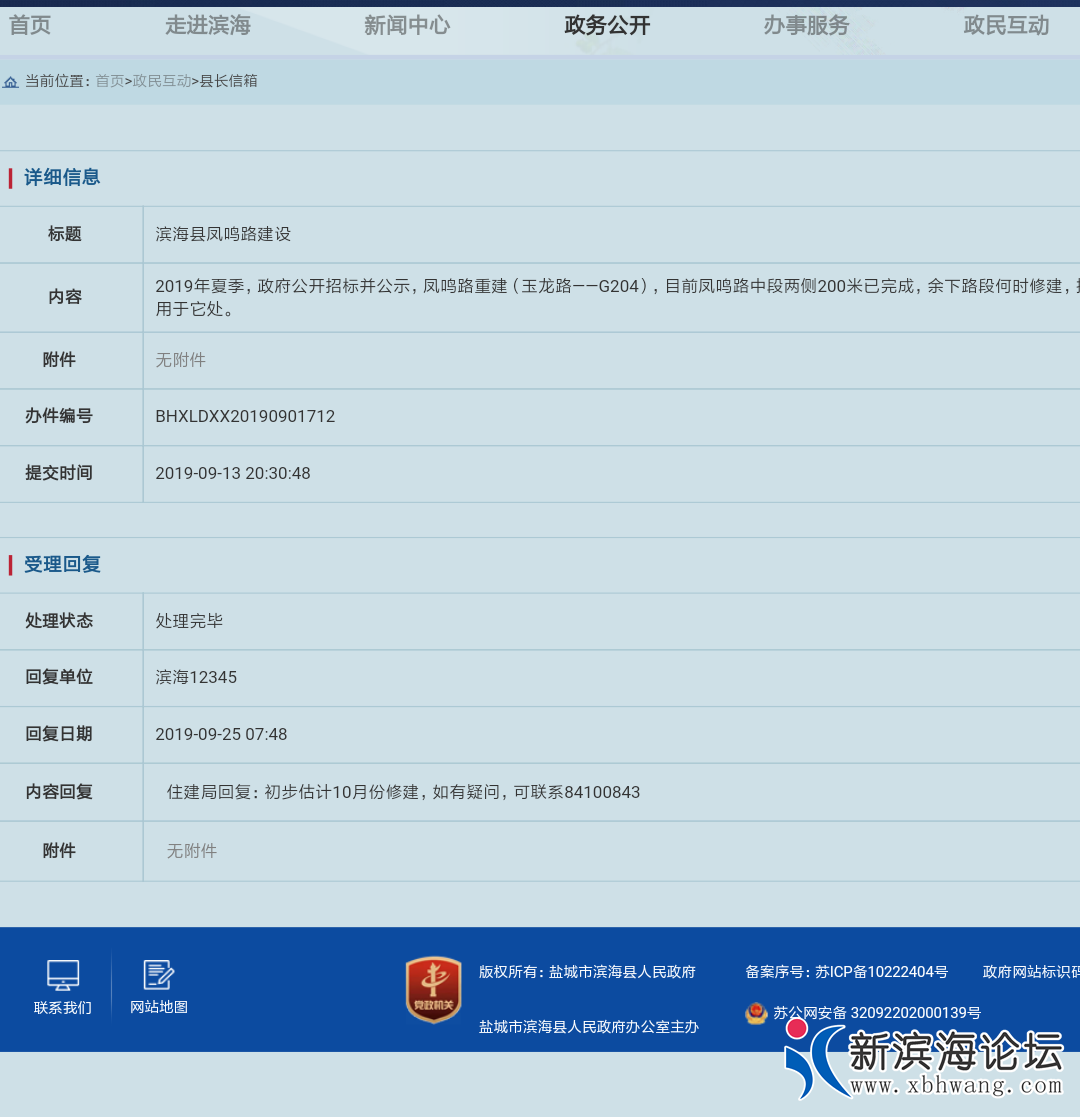Click the red 党政机关 badge
The width and height of the screenshot is (1080, 1117).
point(433,989)
